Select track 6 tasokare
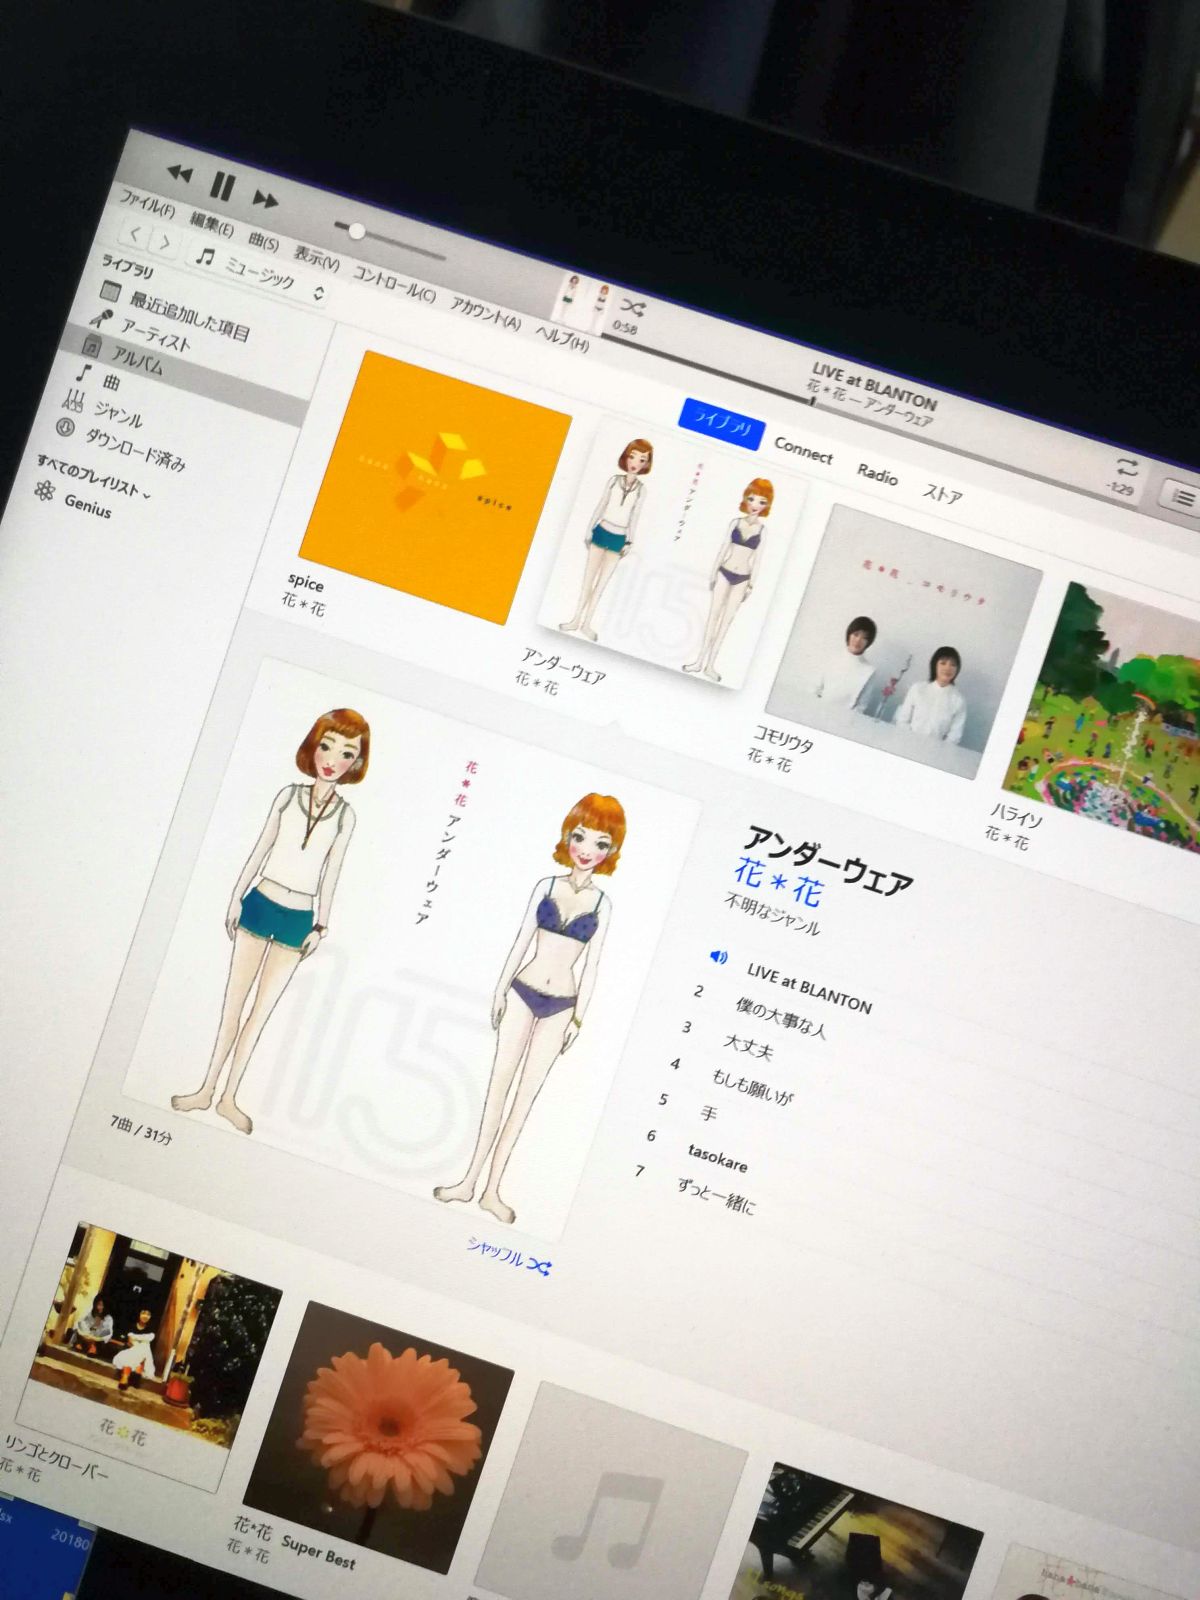Viewport: 1200px width, 1600px height. (717, 1157)
